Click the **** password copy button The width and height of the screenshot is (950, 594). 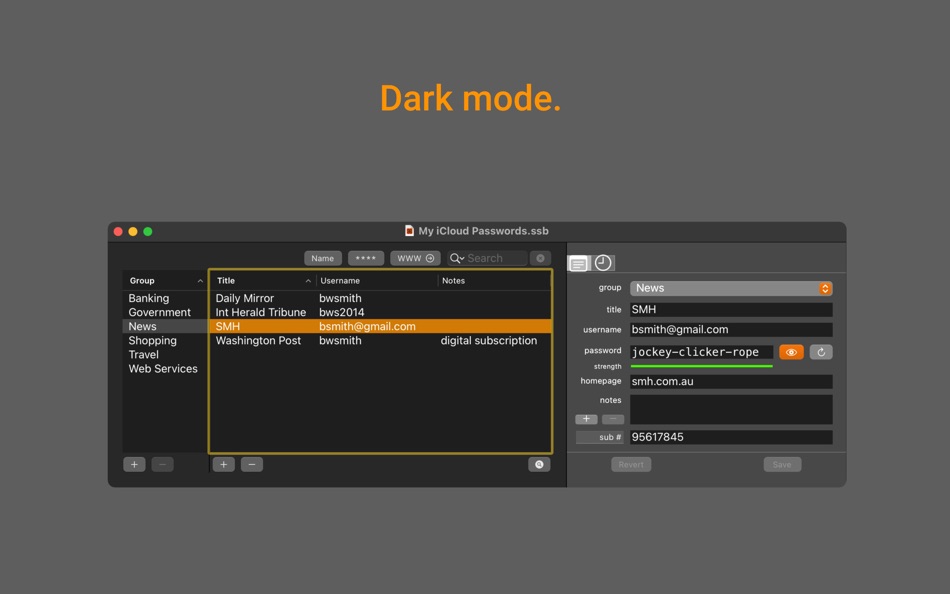[x=365, y=258]
